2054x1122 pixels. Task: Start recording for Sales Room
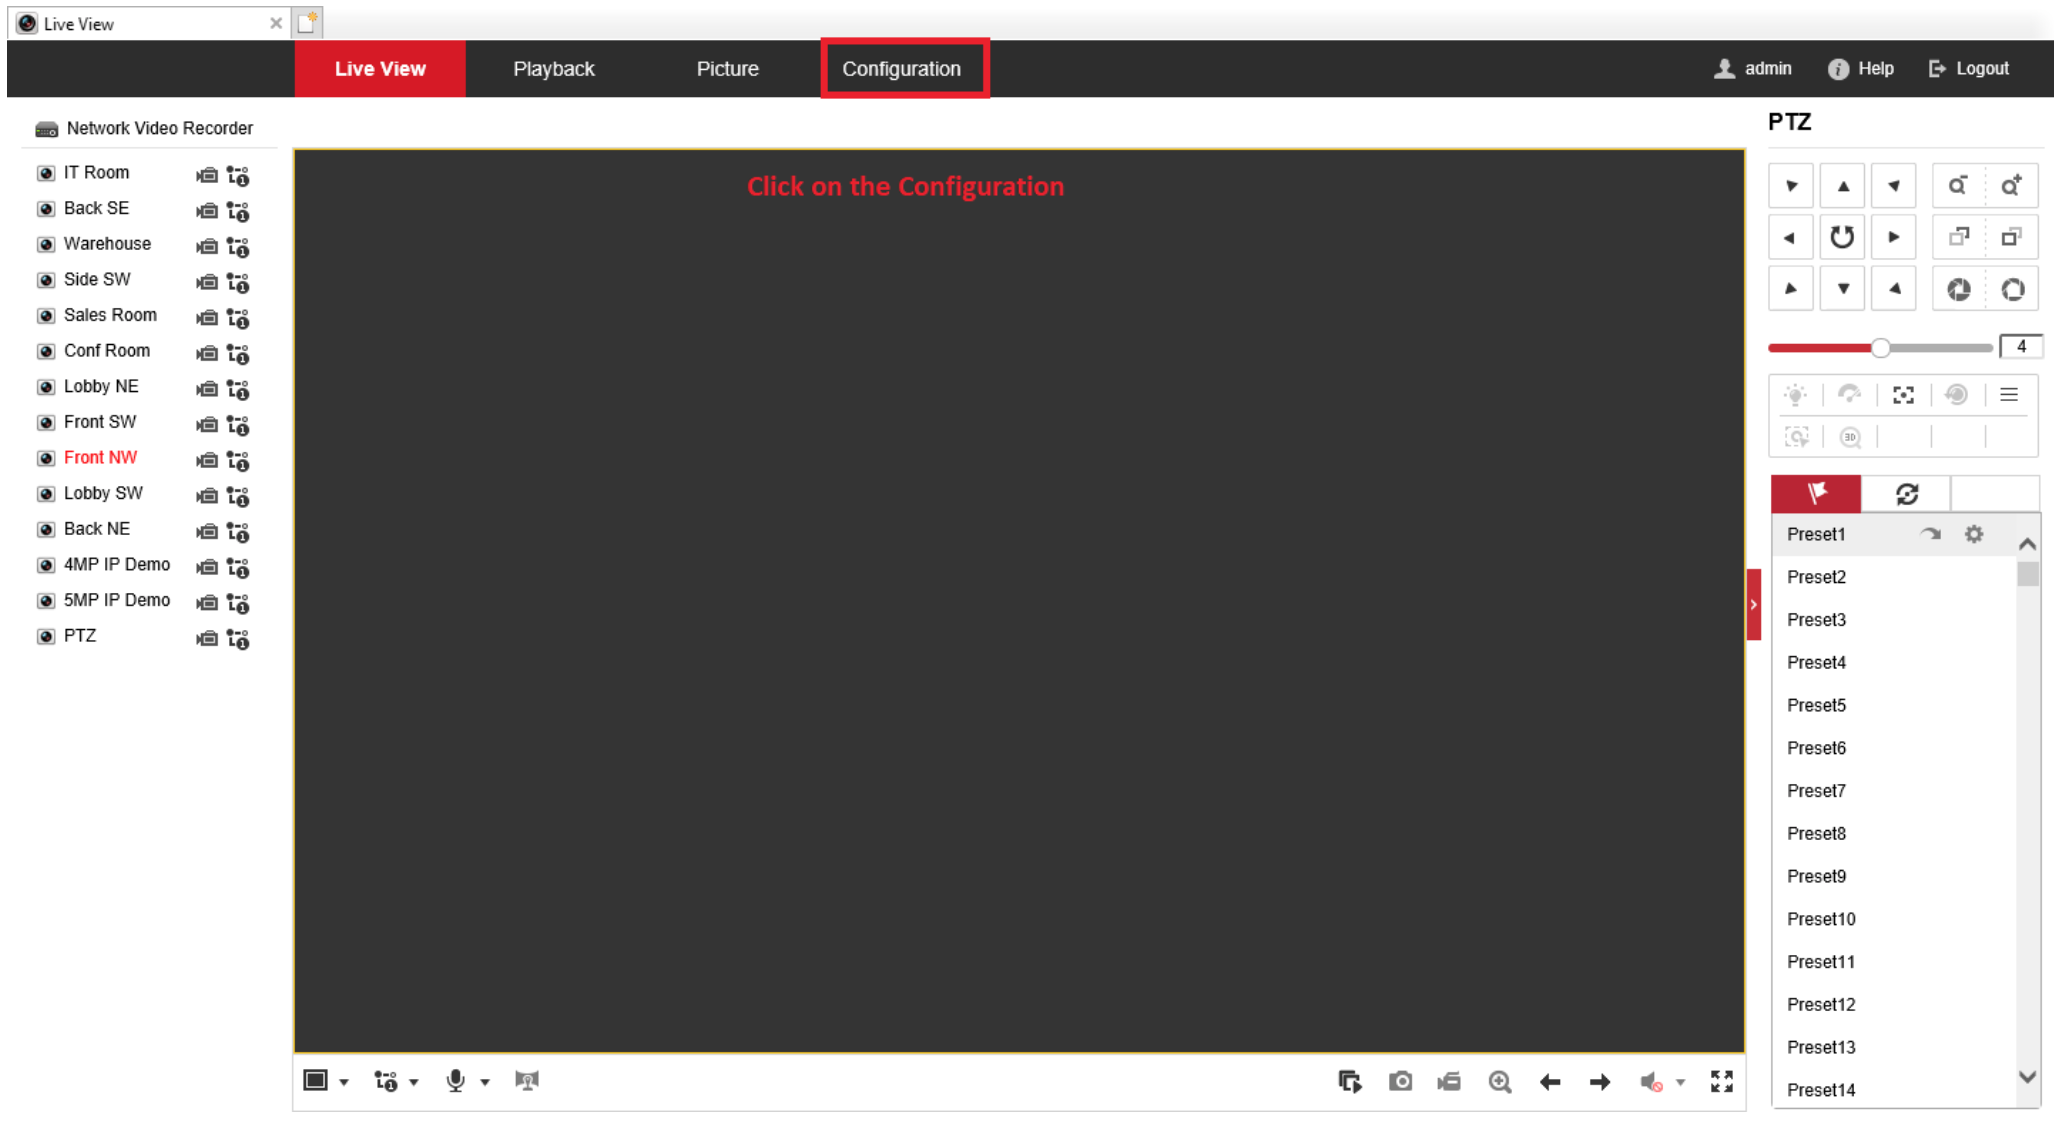point(207,317)
